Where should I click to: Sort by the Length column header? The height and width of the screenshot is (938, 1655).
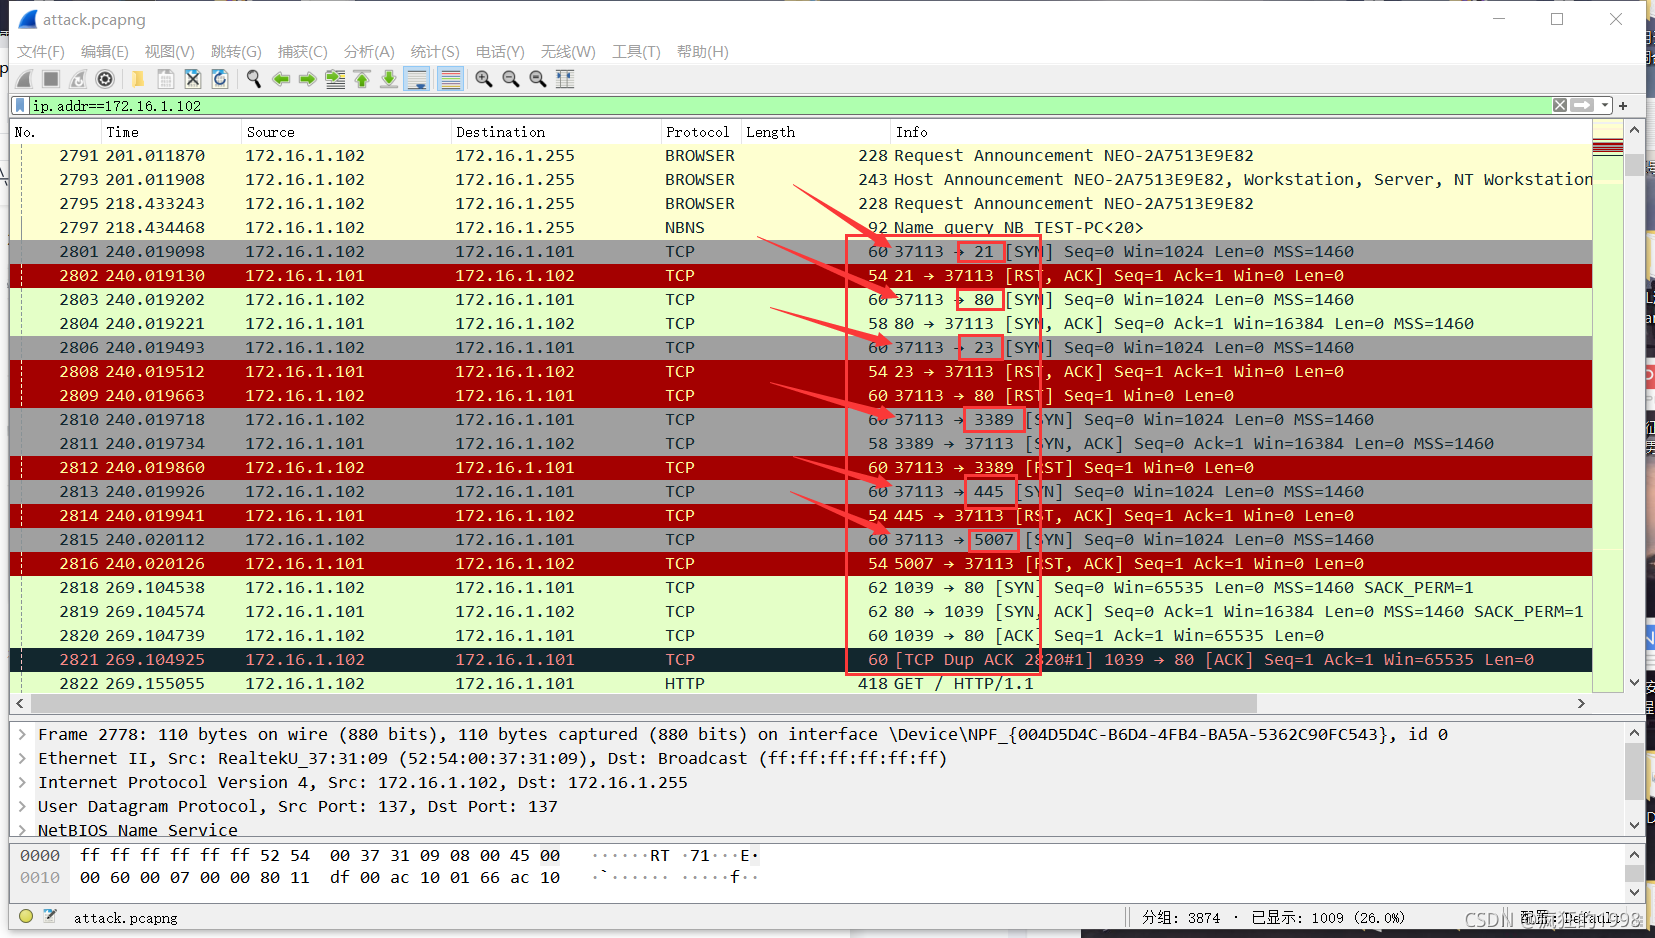815,132
